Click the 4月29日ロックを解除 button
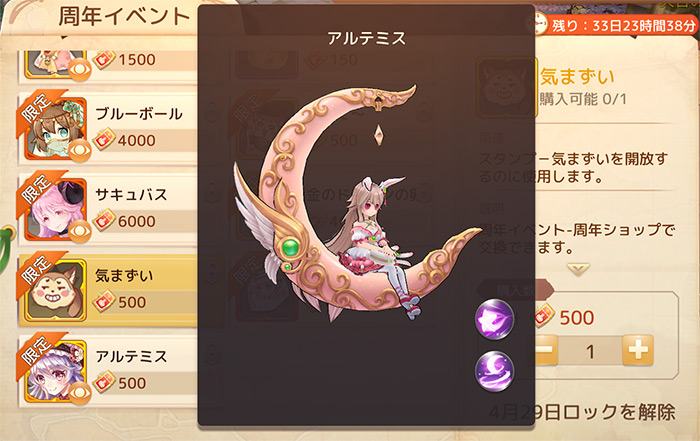 coord(582,412)
